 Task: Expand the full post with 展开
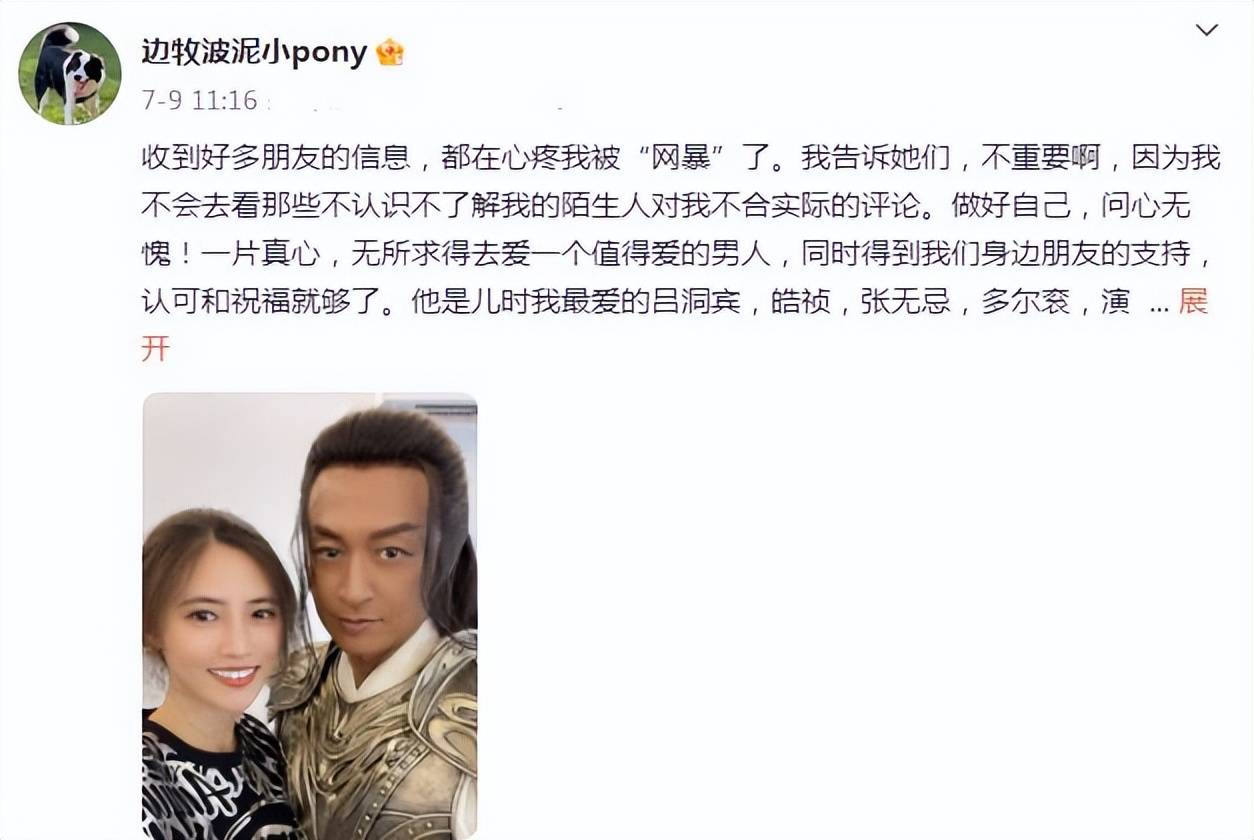point(1193,302)
